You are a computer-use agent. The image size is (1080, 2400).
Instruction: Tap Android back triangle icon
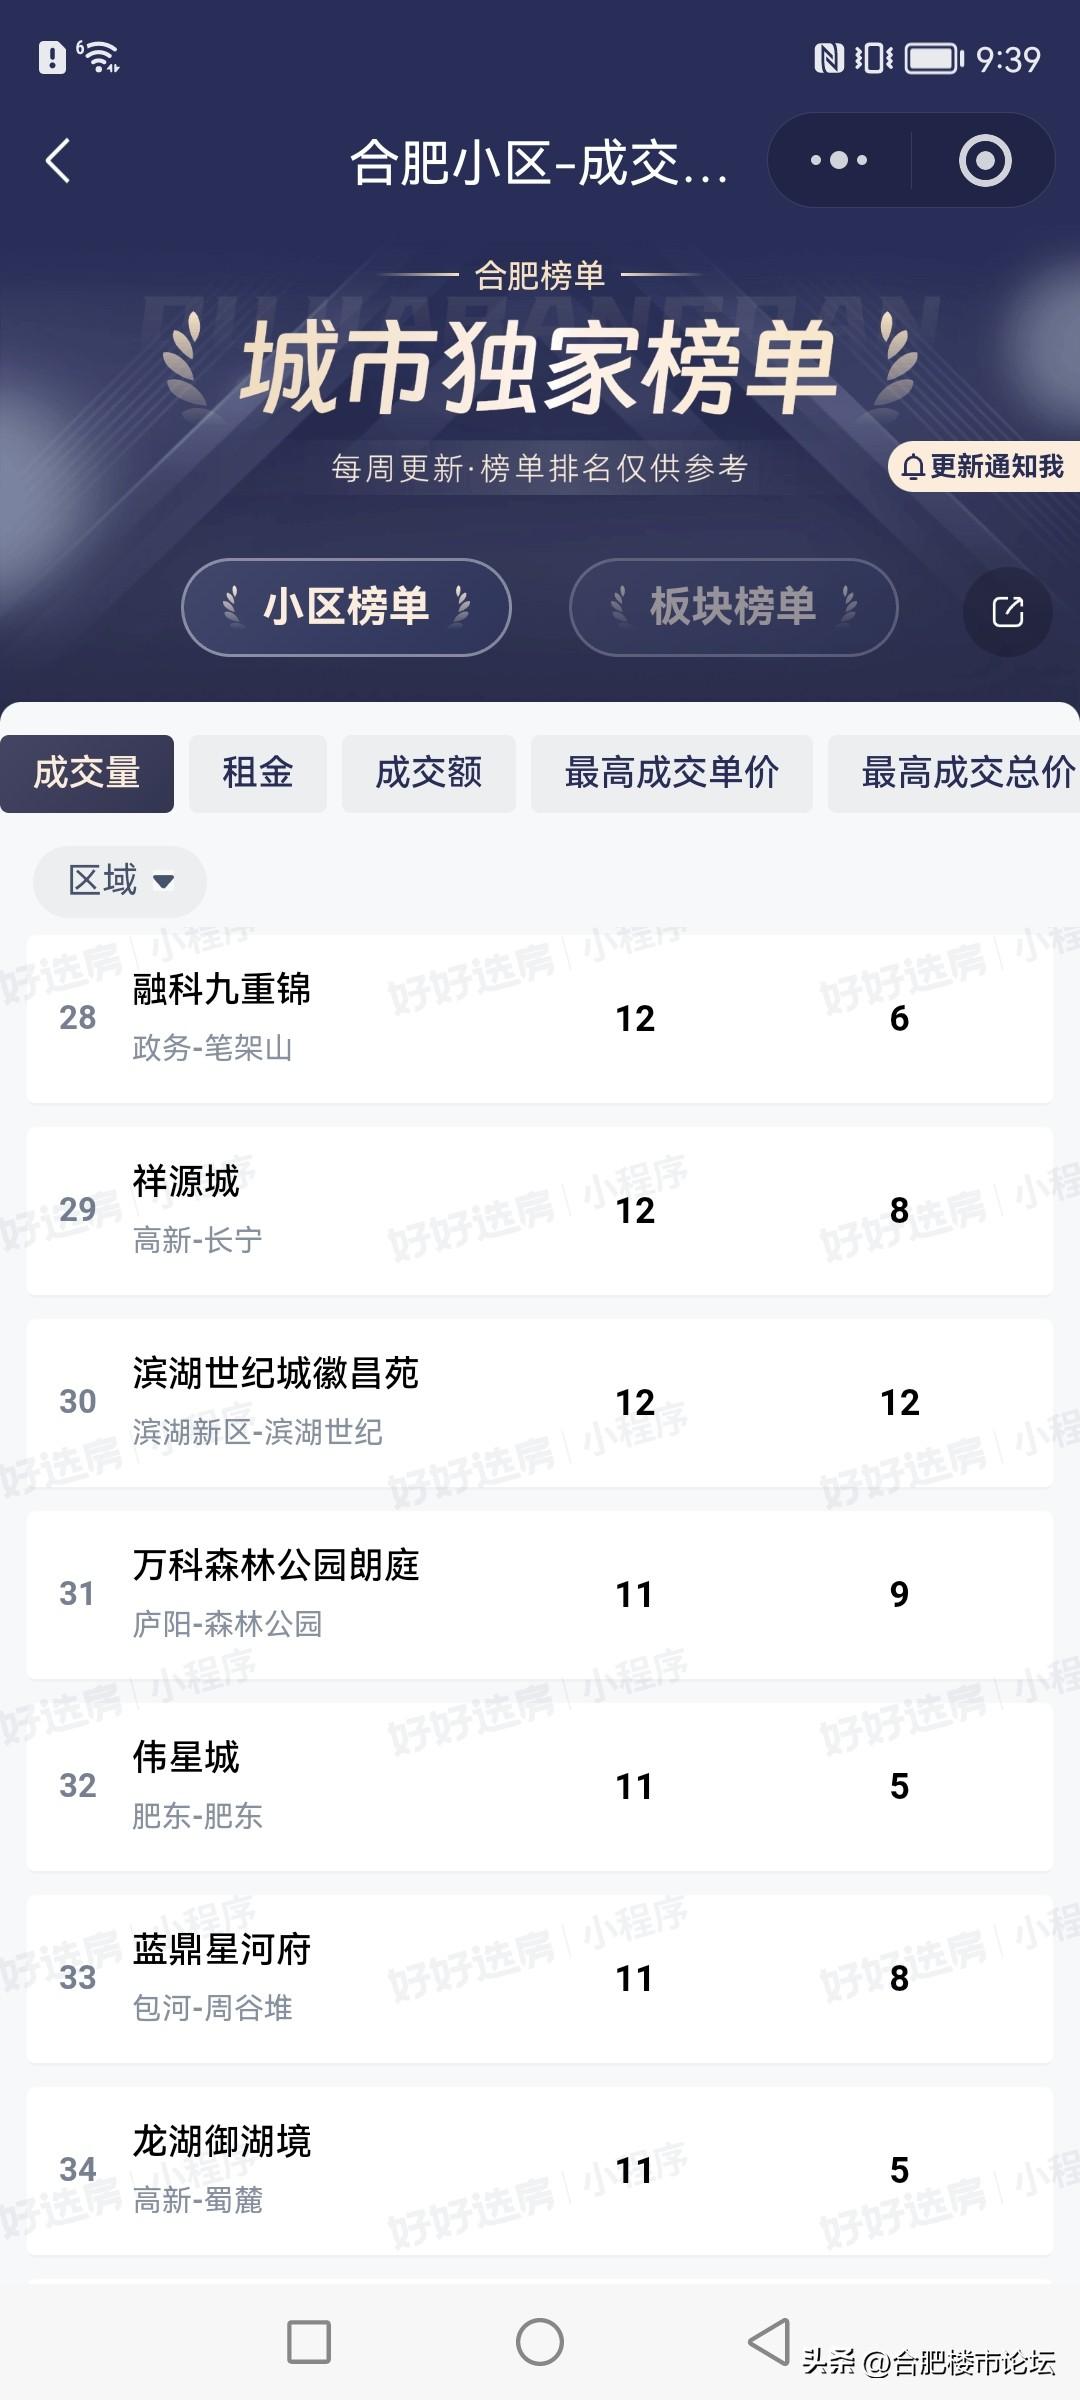coord(769,2342)
